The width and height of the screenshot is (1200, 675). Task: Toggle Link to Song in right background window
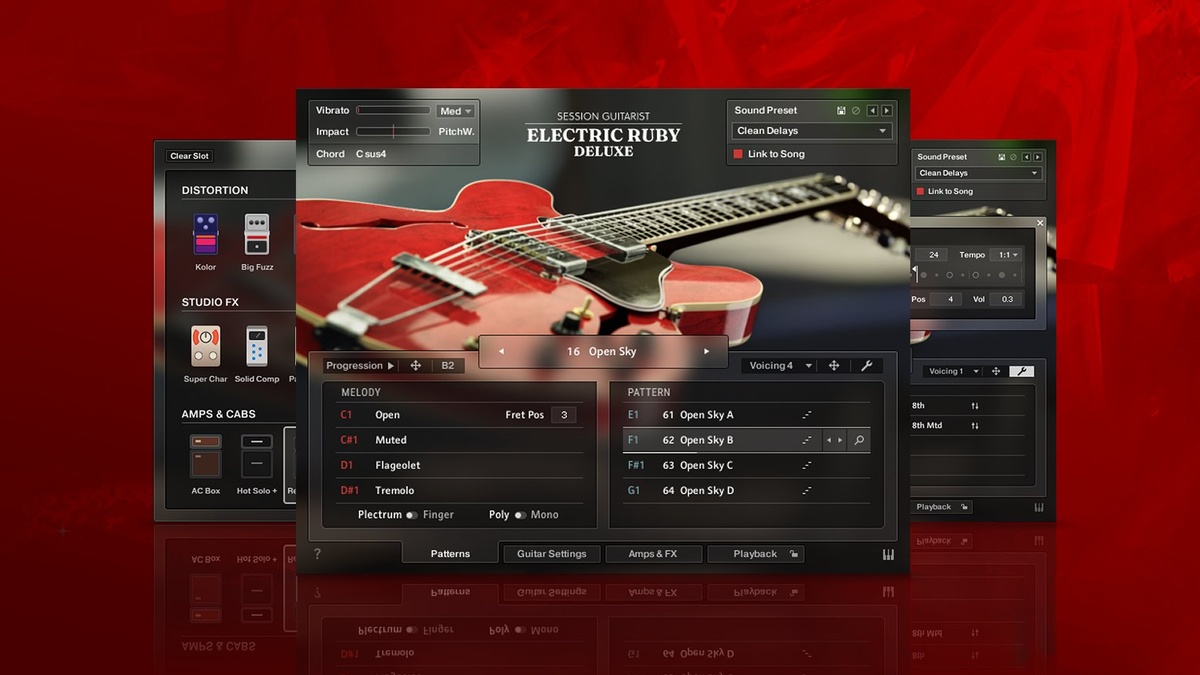[x=921, y=191]
